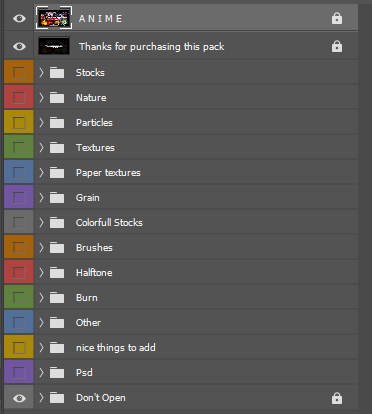
Task: Click the Burn group folder icon
Action: click(57, 297)
